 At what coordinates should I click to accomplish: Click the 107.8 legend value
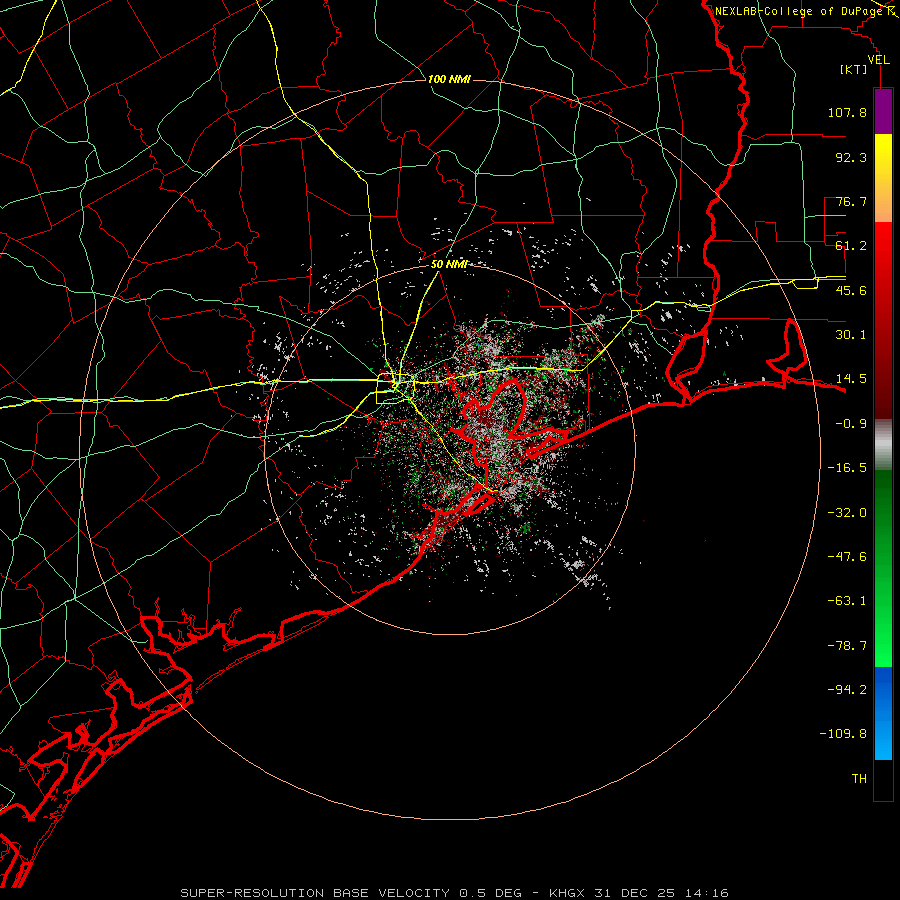(x=847, y=112)
